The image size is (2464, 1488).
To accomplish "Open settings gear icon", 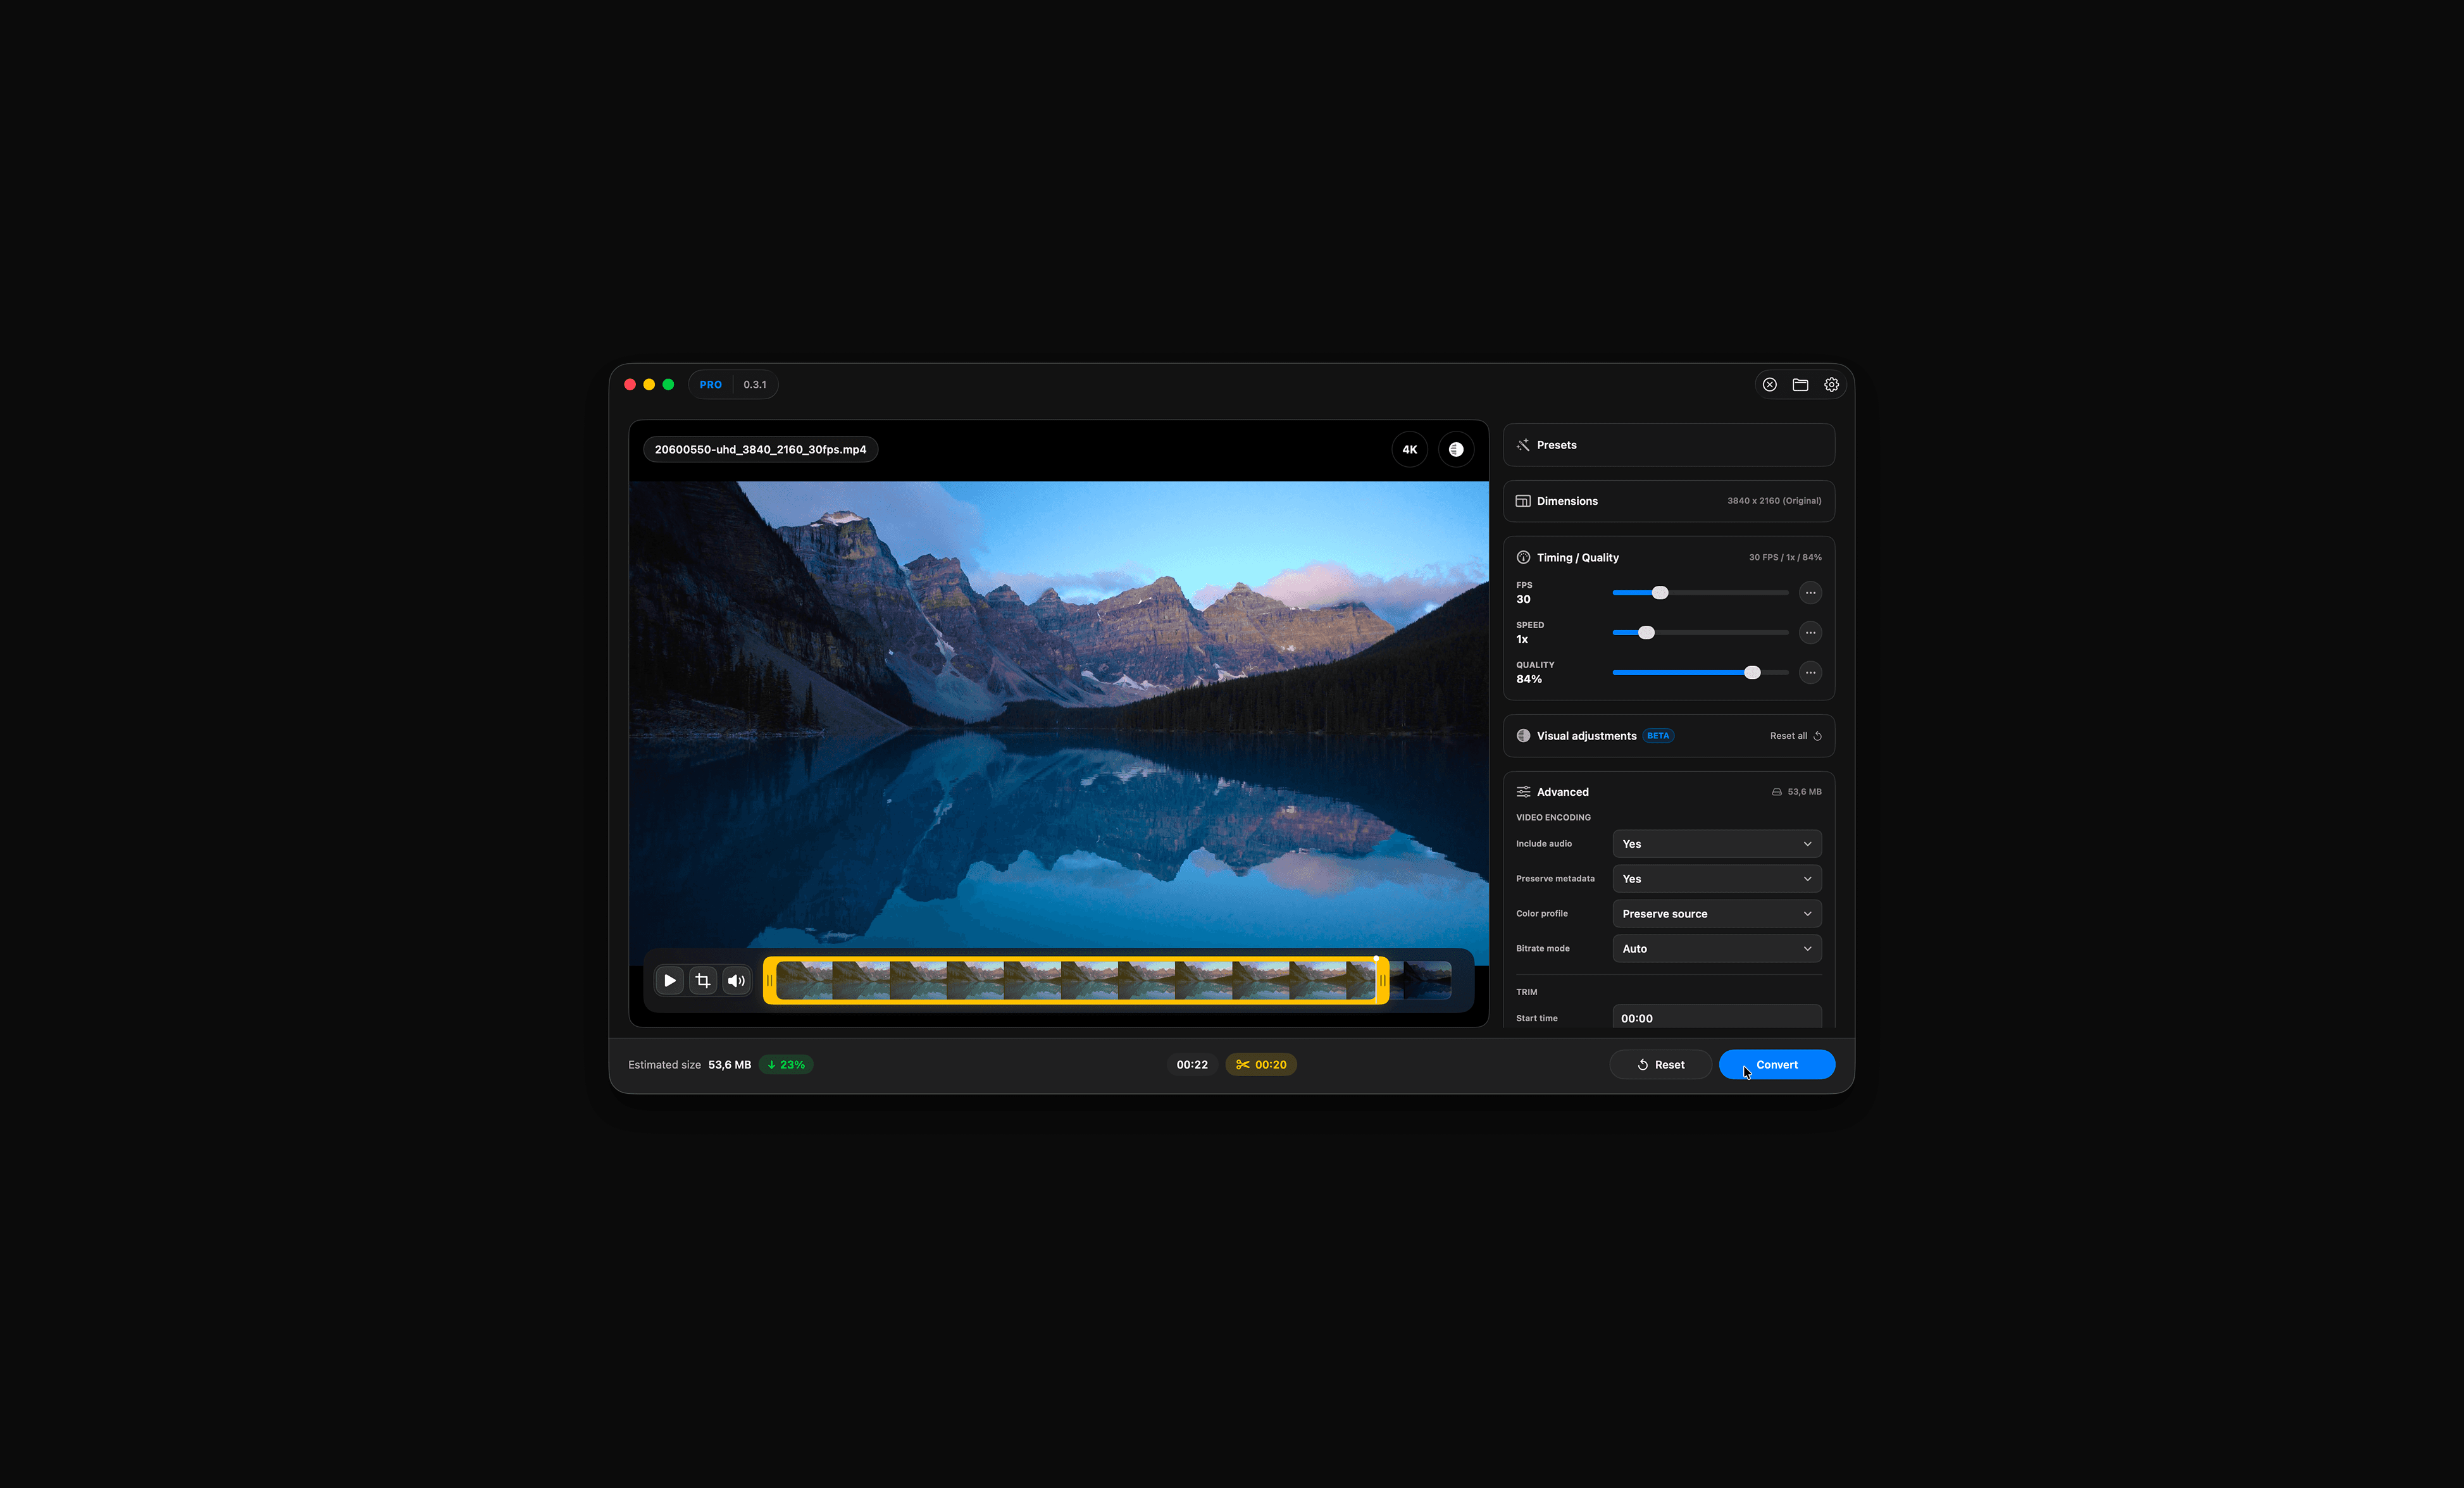I will (x=1831, y=384).
